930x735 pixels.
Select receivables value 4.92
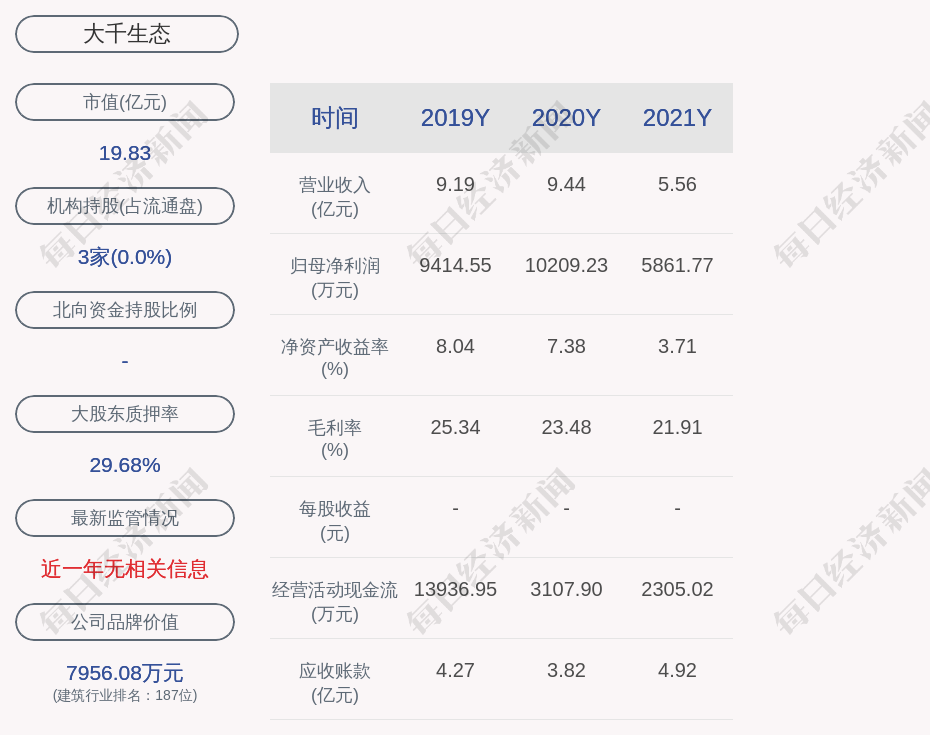(x=677, y=670)
